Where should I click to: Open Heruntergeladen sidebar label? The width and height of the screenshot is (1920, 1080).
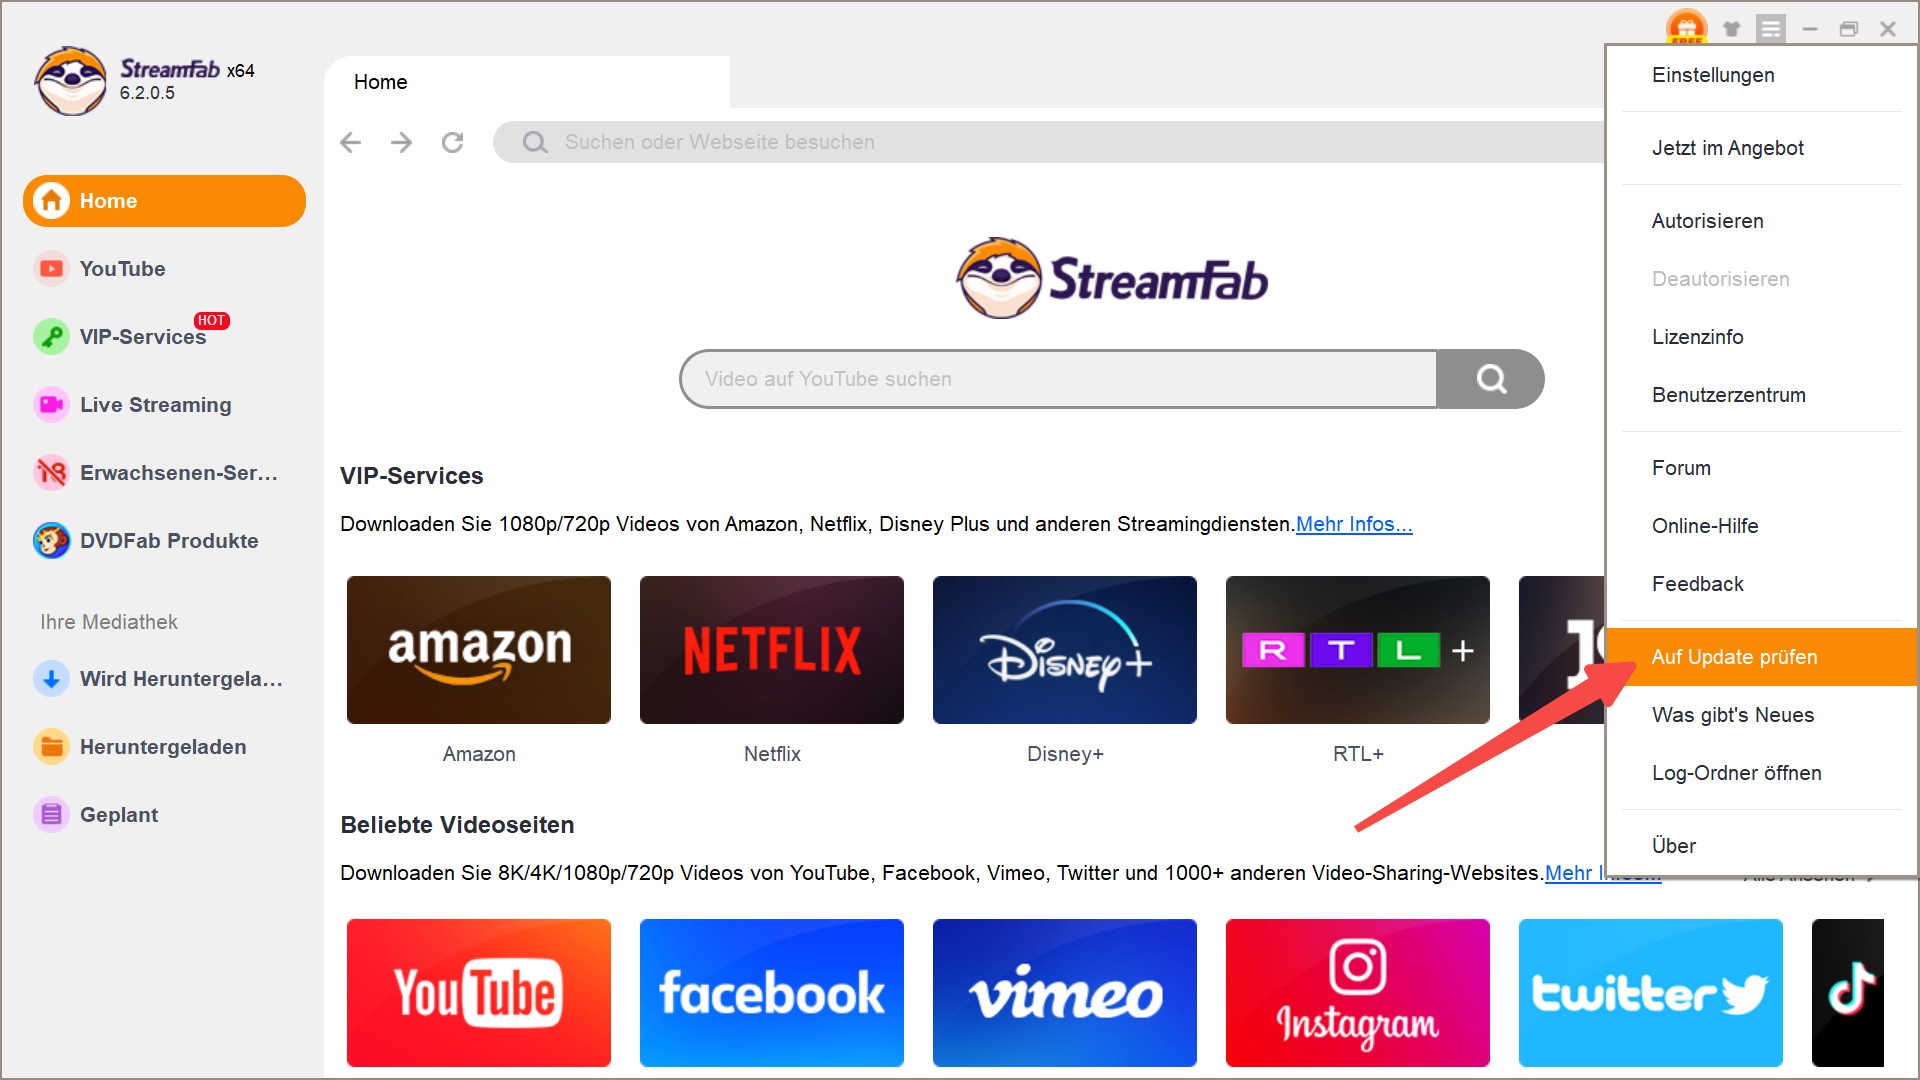click(x=163, y=747)
